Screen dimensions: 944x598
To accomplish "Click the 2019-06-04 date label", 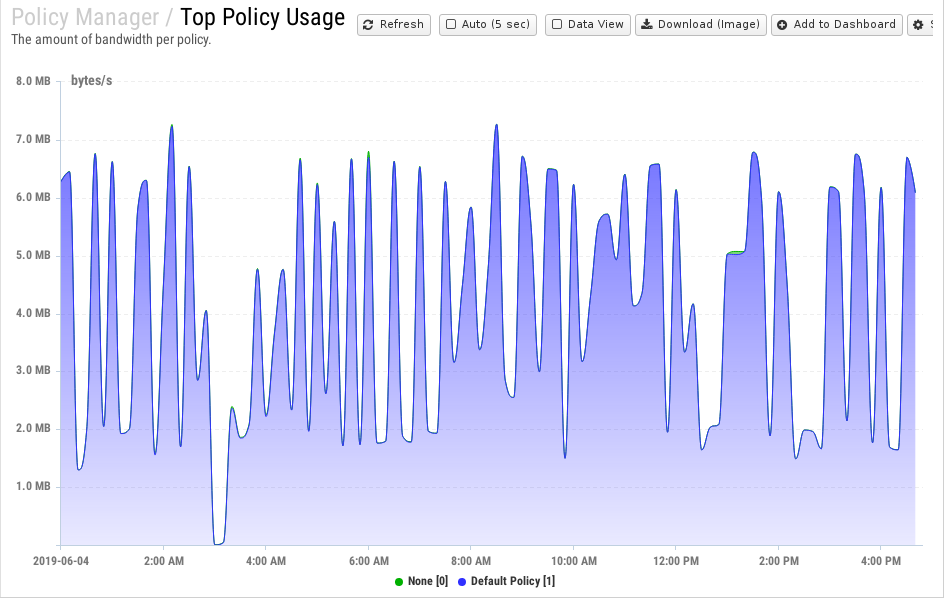I will 61,561.
